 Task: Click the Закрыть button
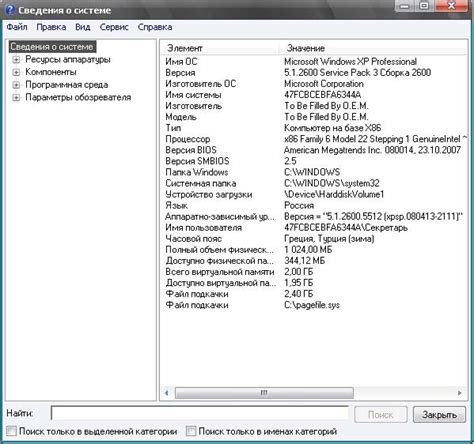(439, 415)
